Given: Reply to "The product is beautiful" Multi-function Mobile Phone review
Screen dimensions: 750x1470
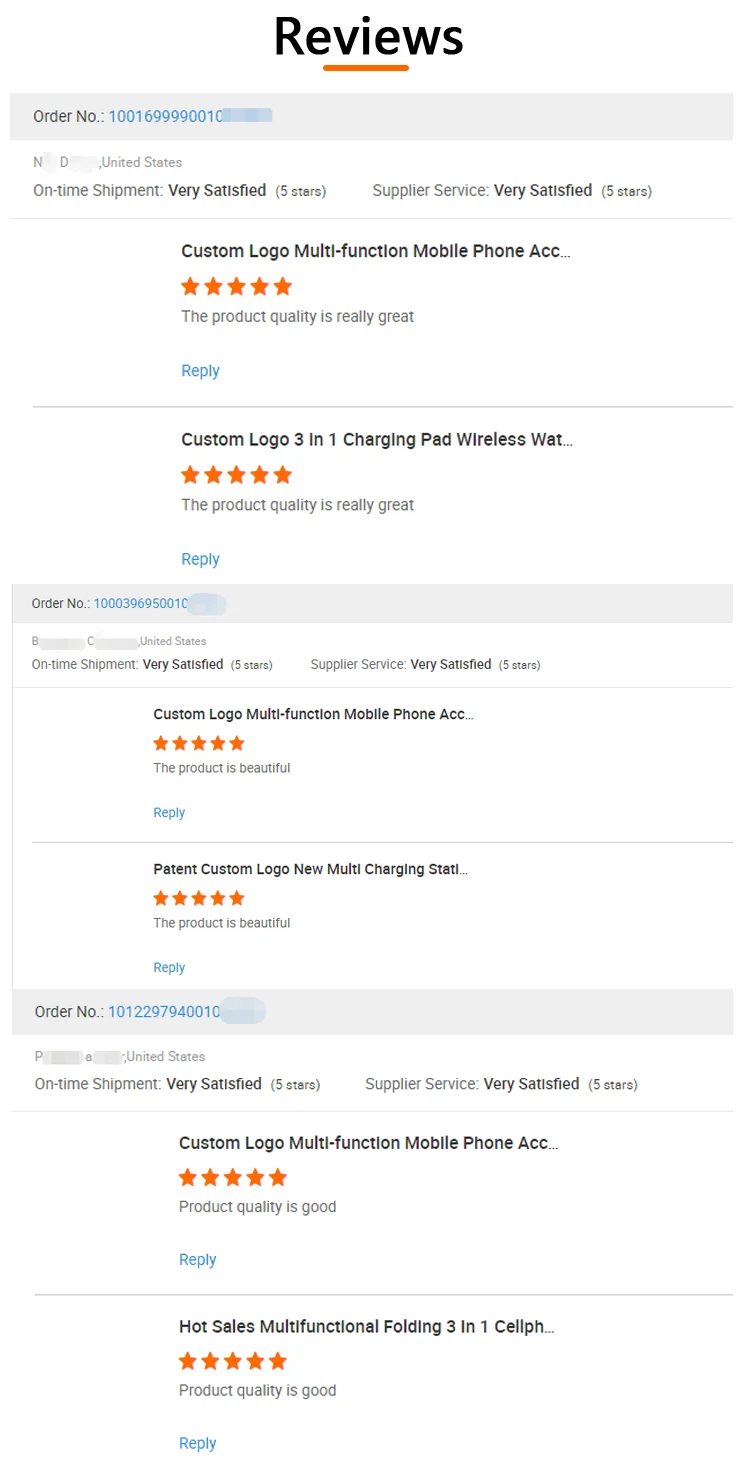Looking at the screenshot, I should click(169, 812).
